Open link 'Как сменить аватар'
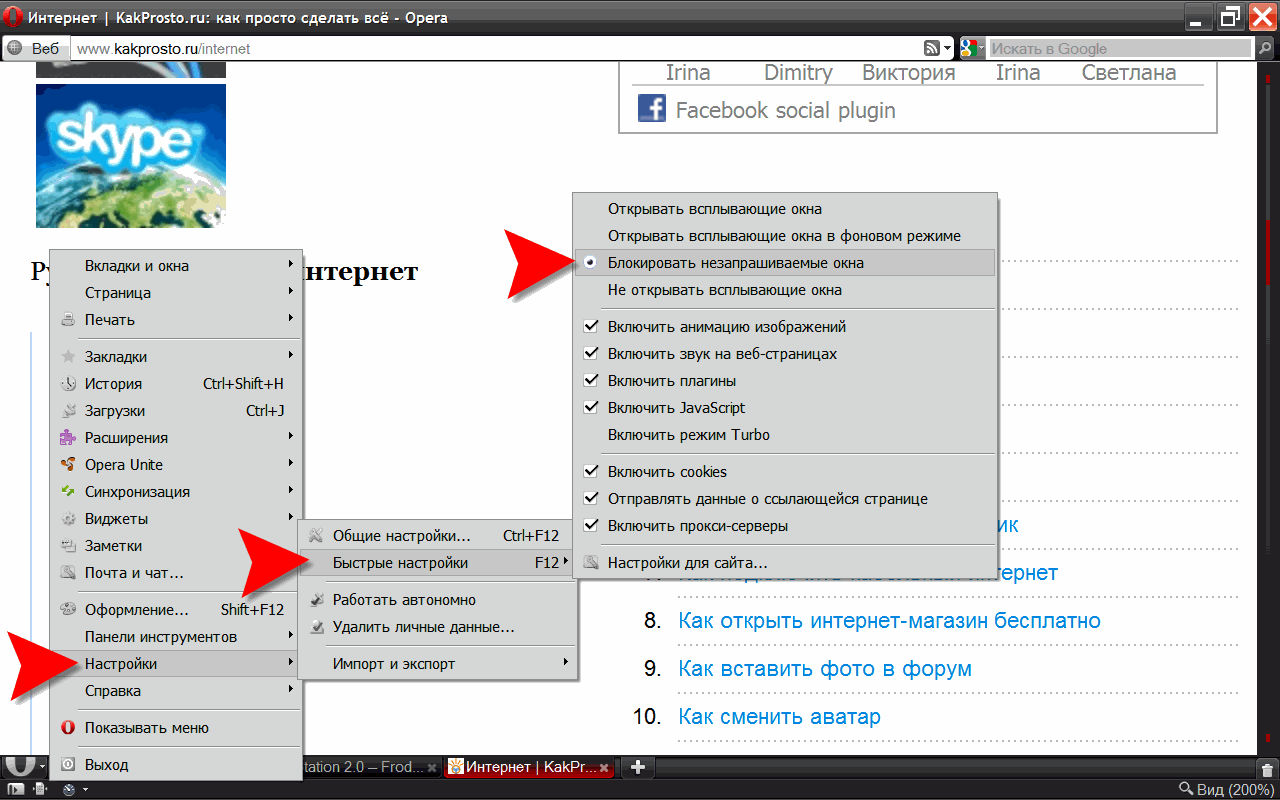This screenshot has width=1280, height=800. (x=779, y=717)
